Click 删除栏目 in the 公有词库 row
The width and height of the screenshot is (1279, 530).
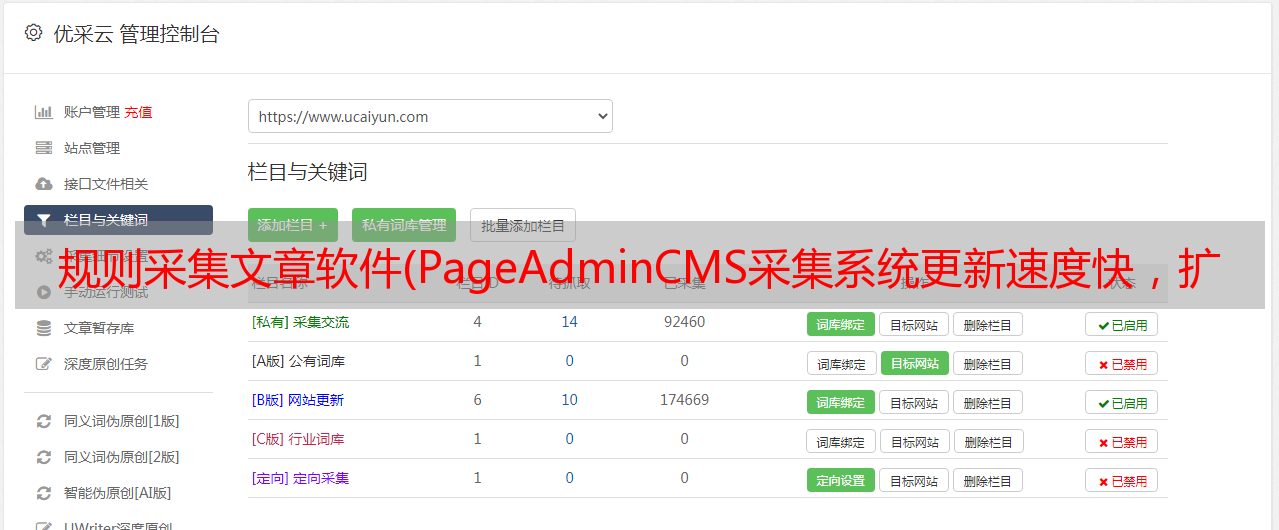(x=987, y=363)
